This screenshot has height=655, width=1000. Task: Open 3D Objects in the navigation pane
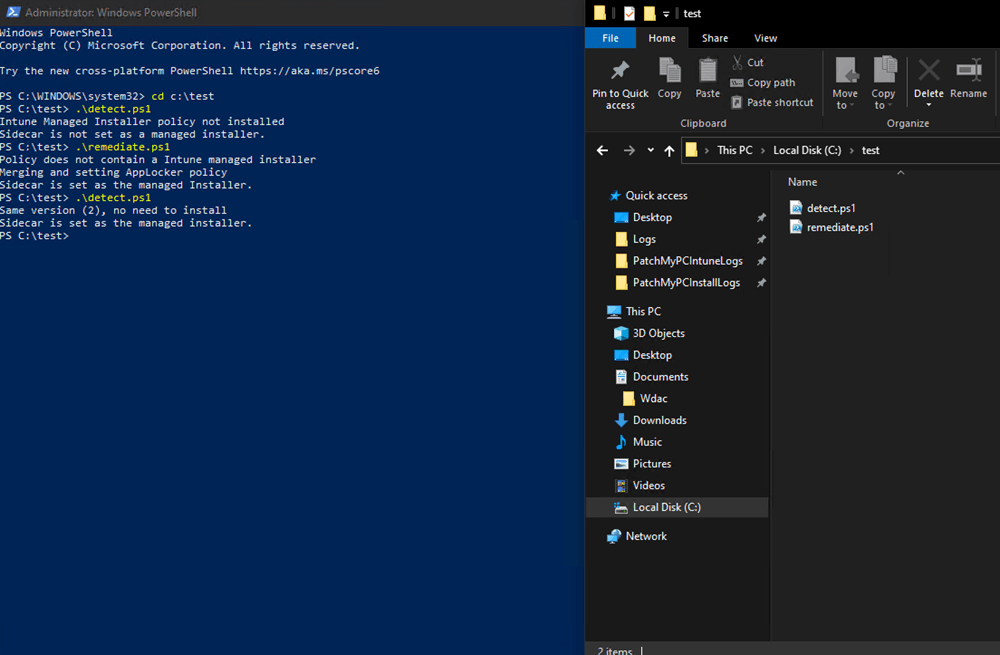659,333
